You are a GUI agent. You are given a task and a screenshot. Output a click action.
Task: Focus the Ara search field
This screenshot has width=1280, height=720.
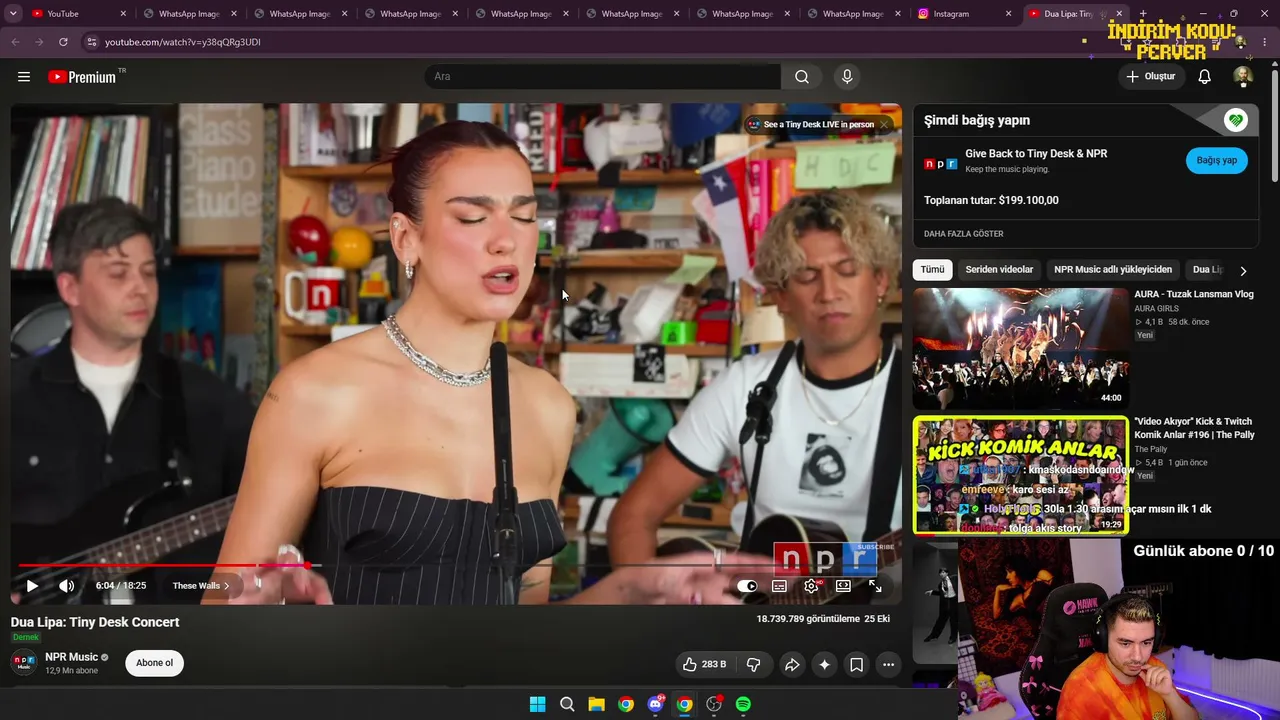point(603,77)
